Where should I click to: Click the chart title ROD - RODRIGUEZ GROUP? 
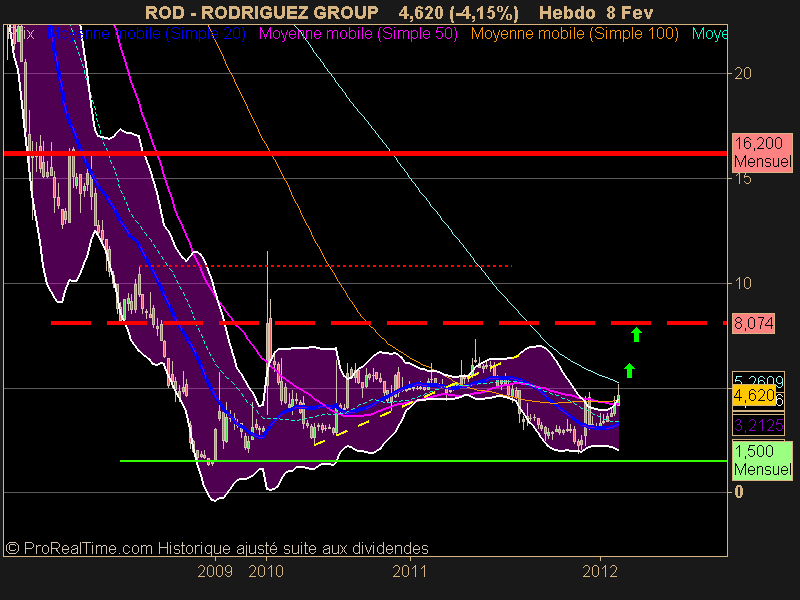tap(262, 12)
